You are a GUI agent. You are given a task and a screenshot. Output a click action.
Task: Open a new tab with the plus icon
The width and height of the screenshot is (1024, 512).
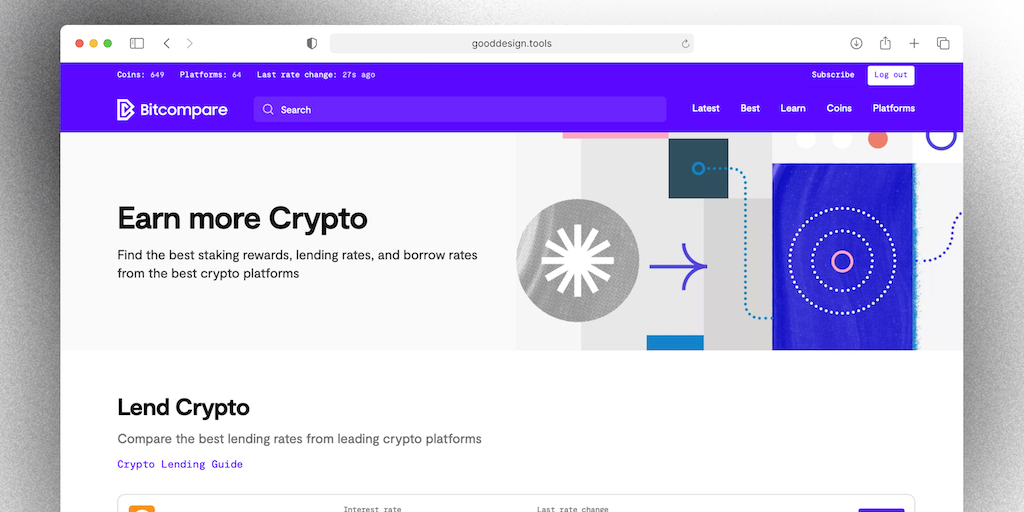914,43
